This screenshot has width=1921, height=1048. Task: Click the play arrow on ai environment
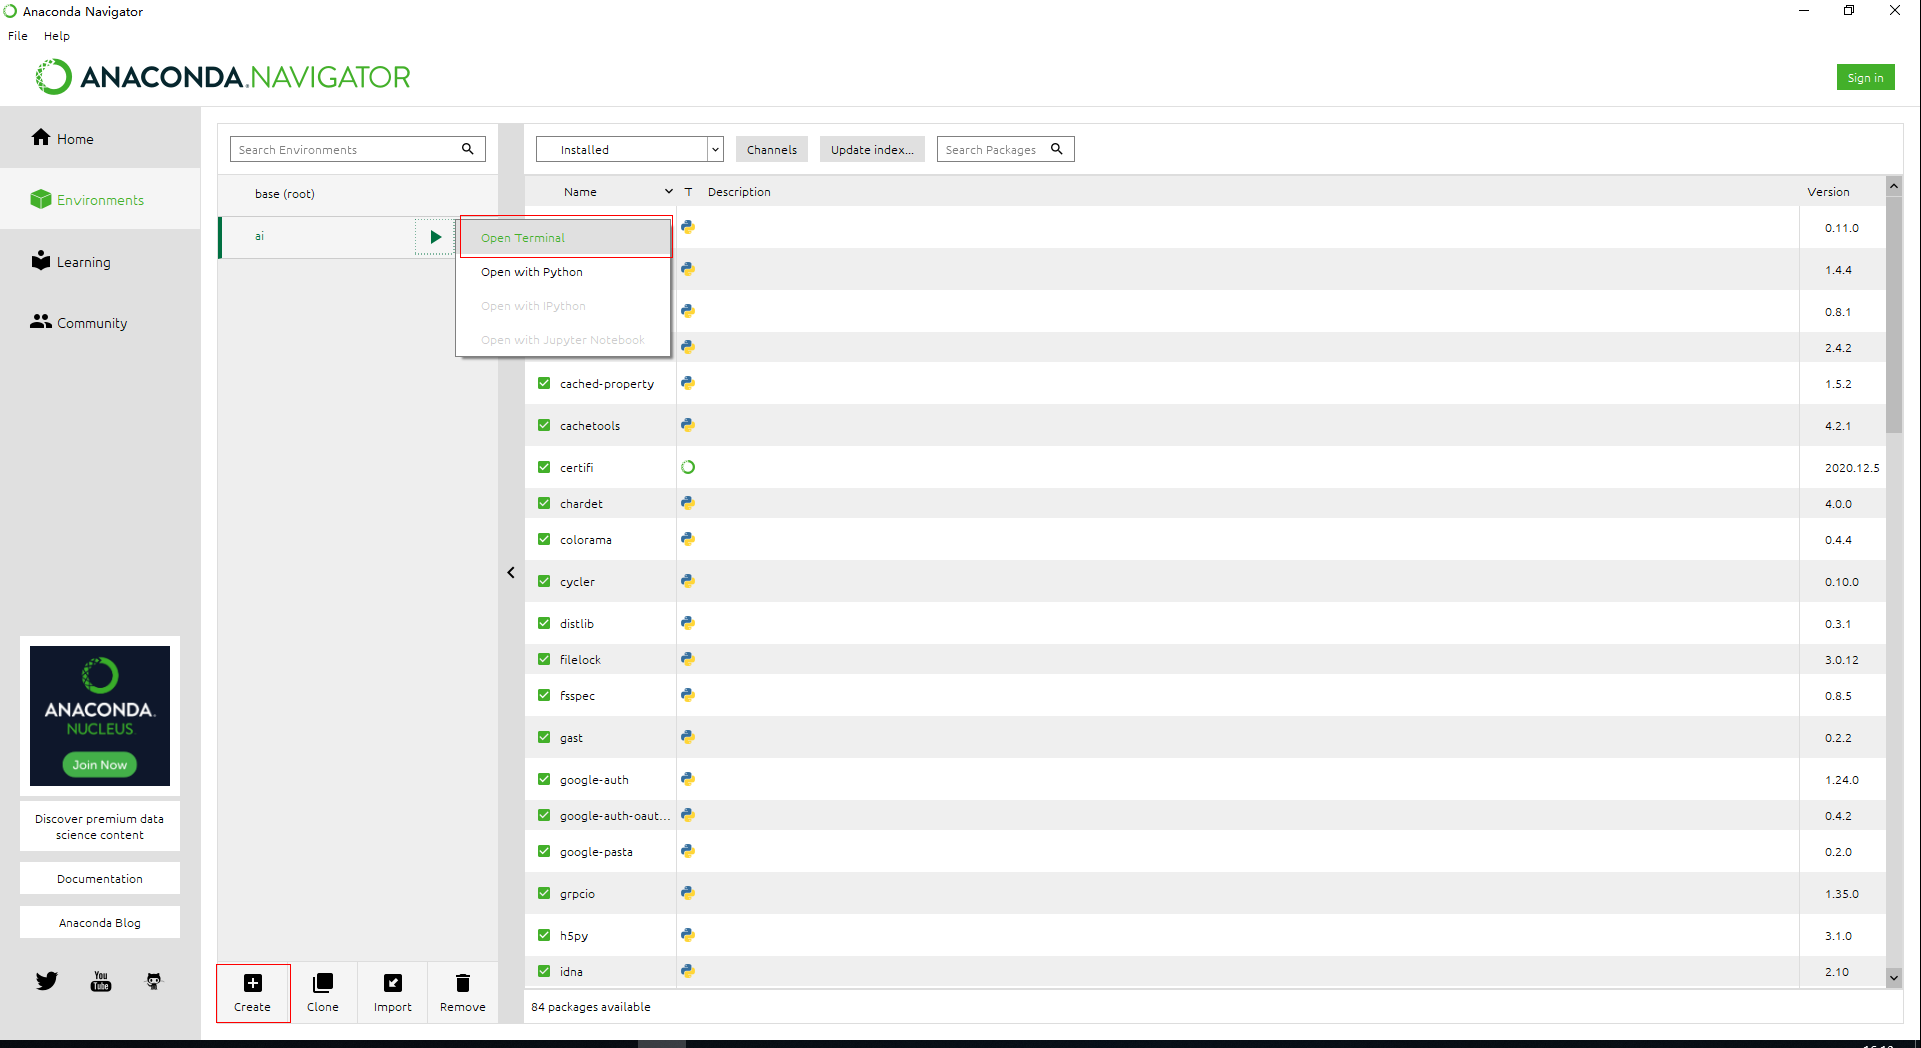point(435,237)
